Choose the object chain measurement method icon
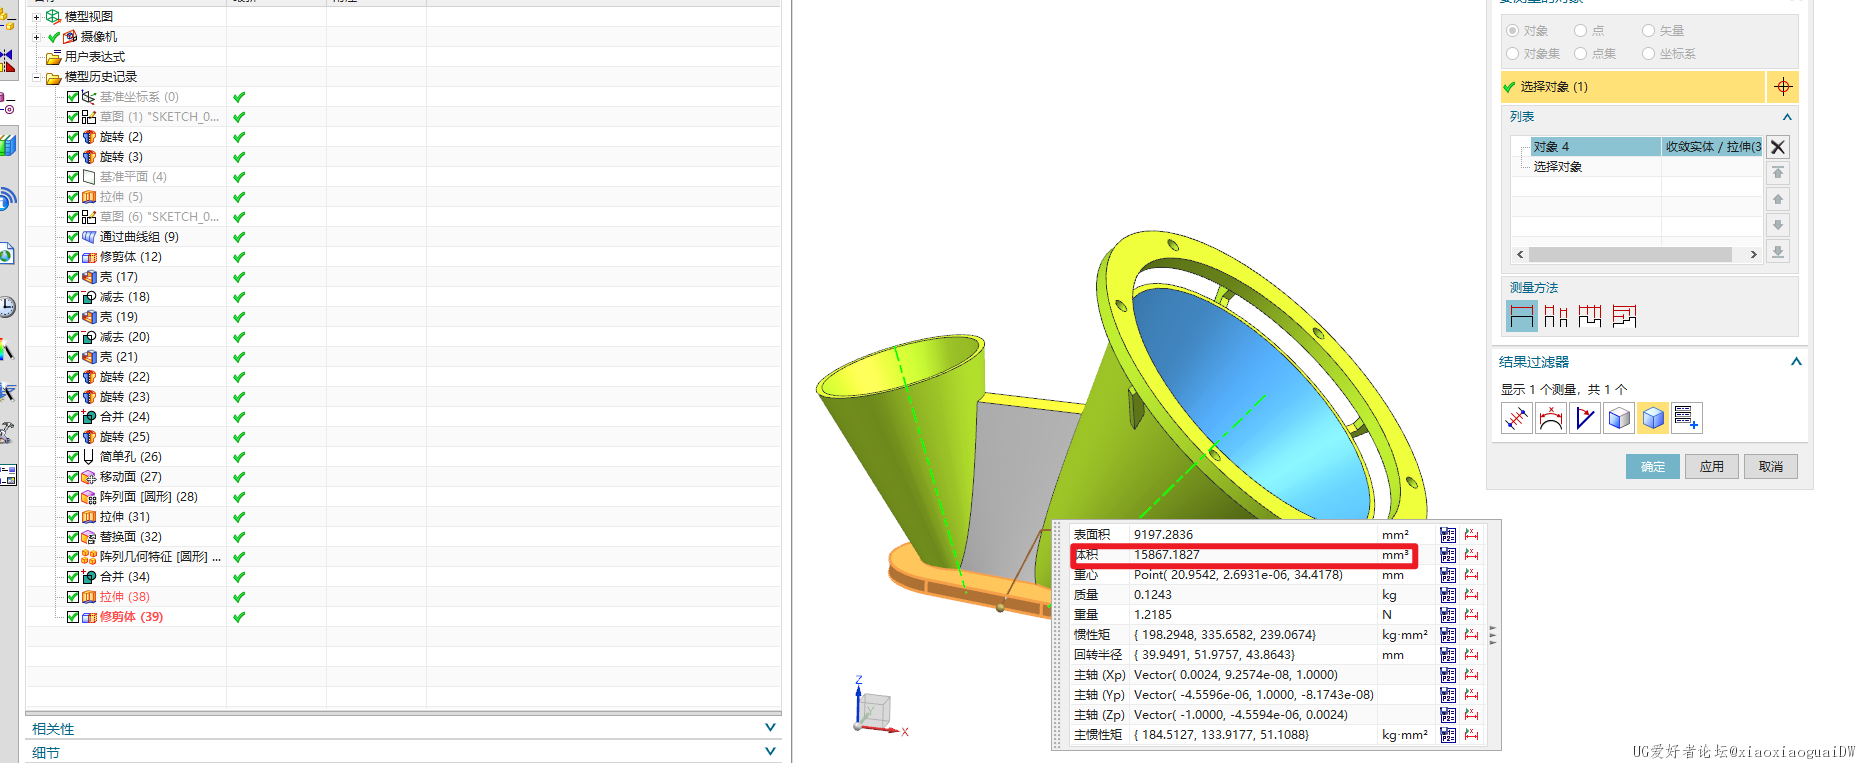1859x763 pixels. coord(1590,316)
